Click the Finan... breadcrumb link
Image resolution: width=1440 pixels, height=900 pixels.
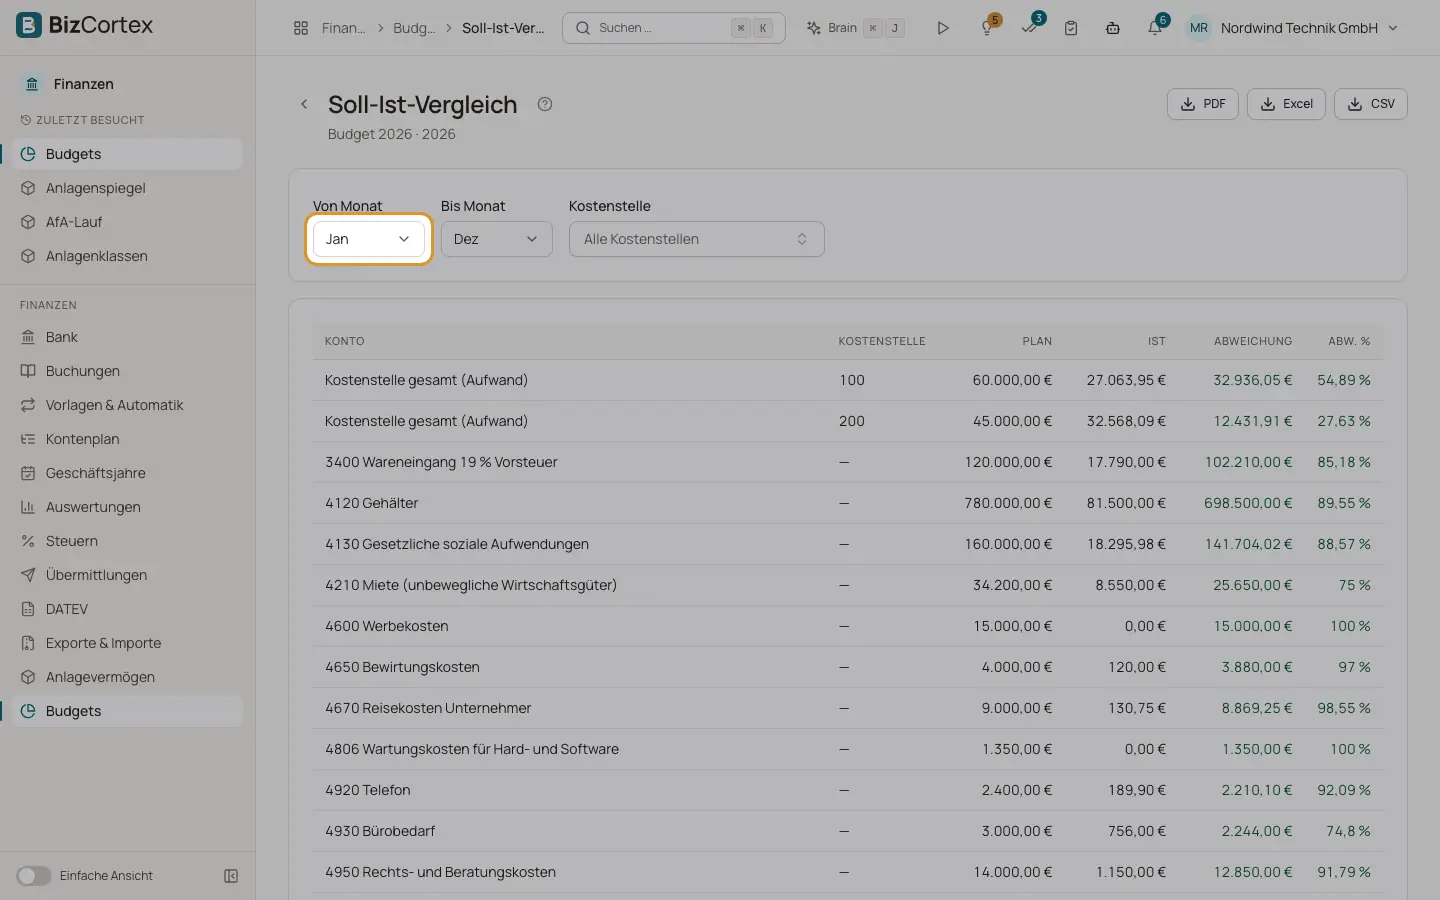(x=343, y=28)
